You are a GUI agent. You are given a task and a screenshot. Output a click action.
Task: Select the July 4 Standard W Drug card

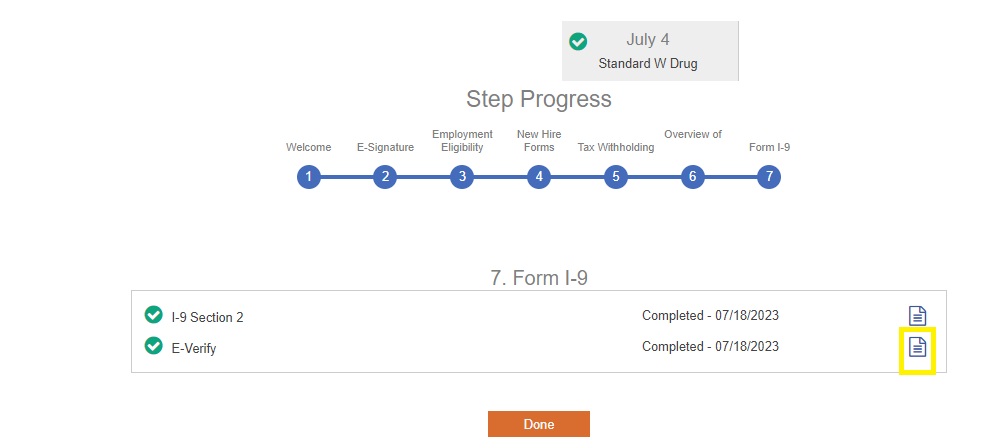point(649,50)
